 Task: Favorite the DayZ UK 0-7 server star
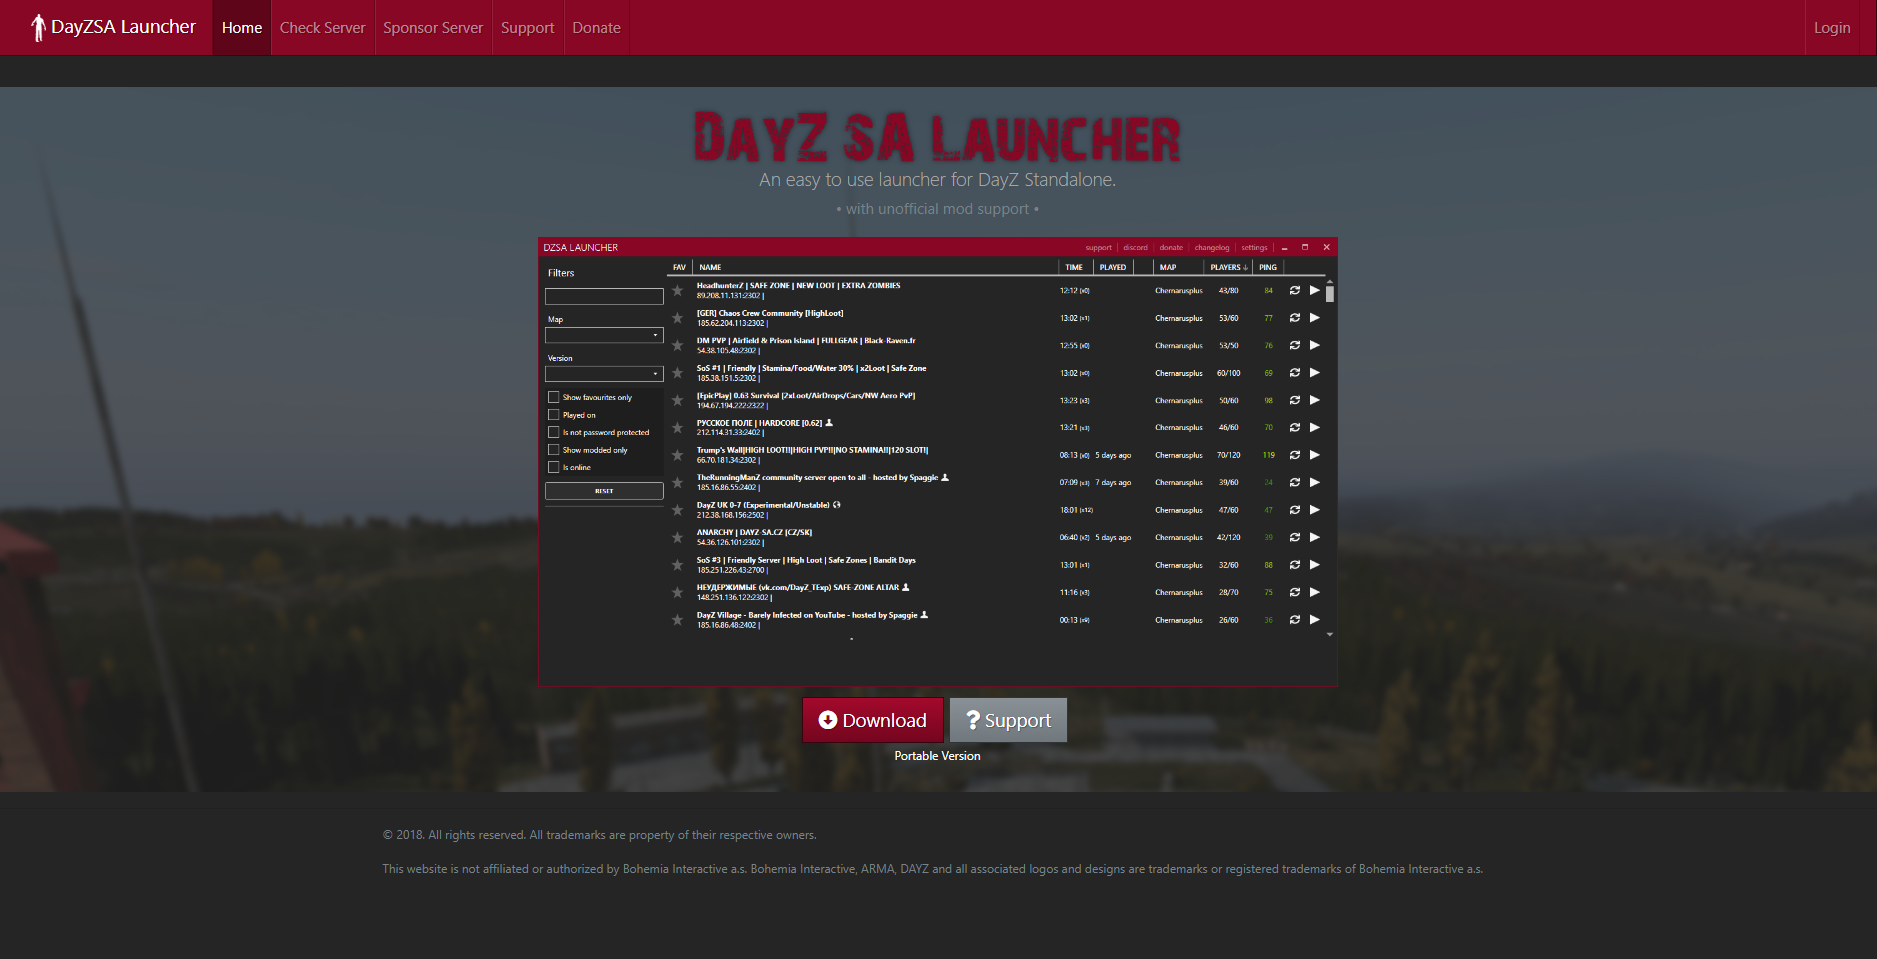[677, 510]
